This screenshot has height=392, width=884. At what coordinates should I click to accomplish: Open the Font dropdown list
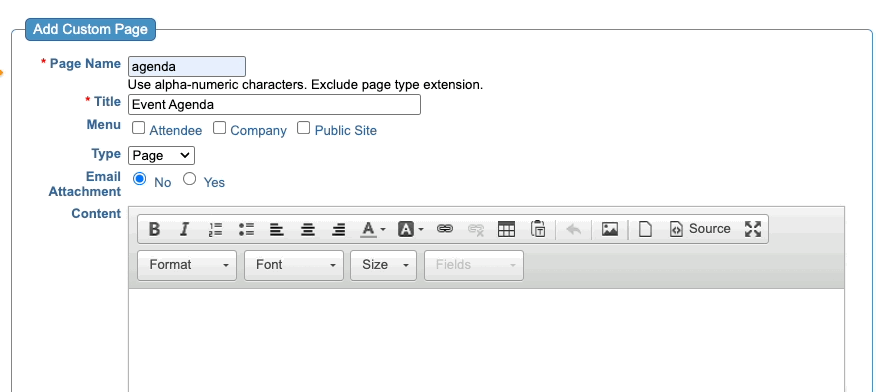point(294,265)
